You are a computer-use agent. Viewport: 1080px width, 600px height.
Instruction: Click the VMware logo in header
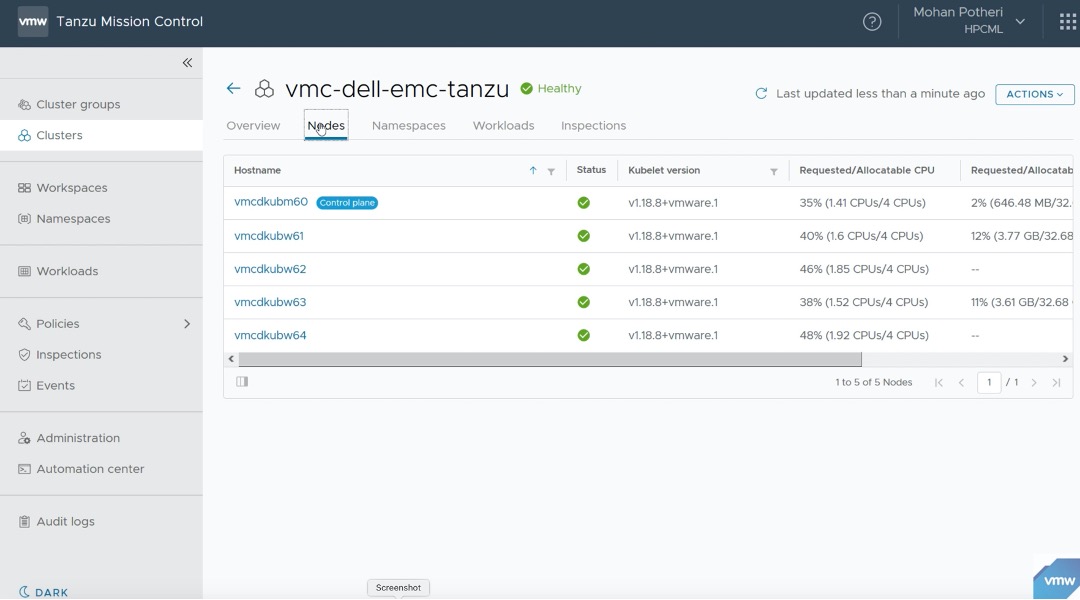32,21
